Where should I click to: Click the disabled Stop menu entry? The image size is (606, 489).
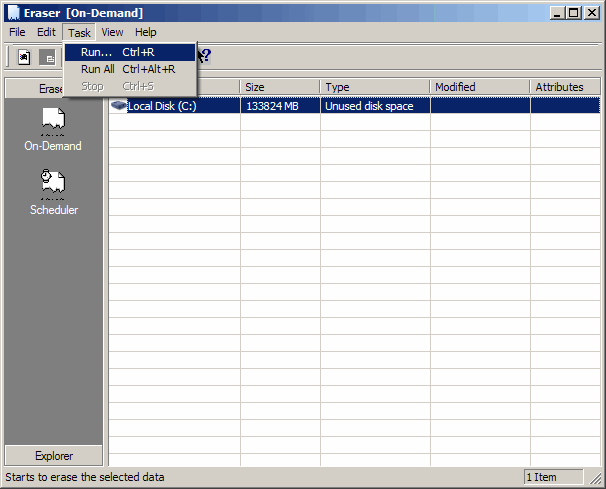[130, 86]
